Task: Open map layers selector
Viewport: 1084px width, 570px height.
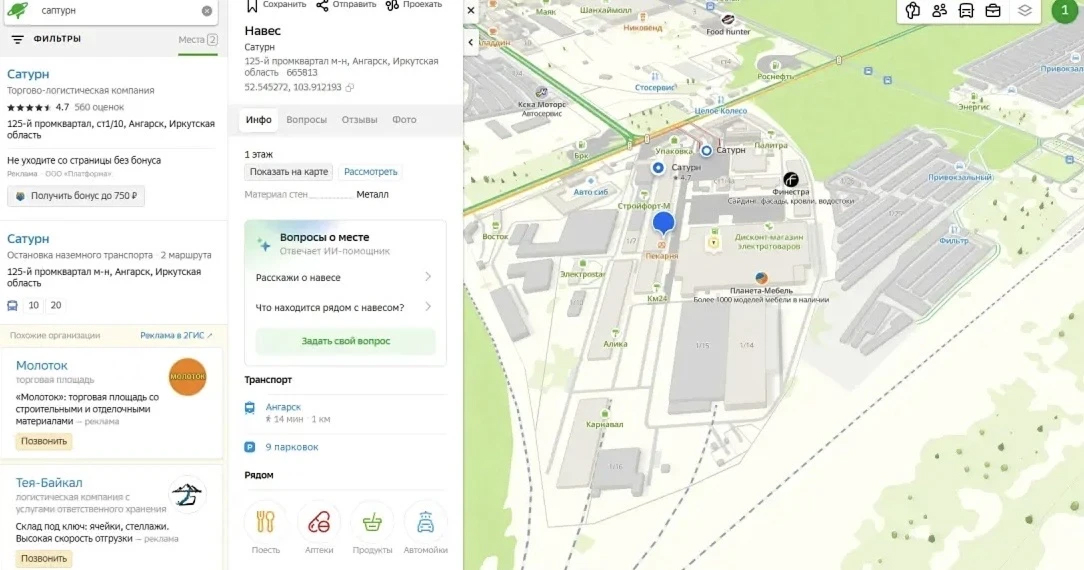Action: click(x=1024, y=11)
